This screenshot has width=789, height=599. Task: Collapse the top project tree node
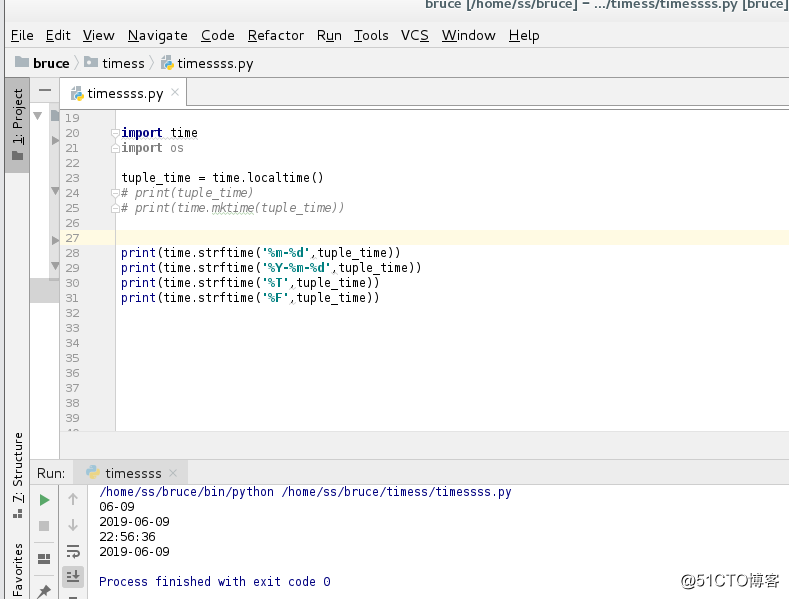[x=38, y=116]
